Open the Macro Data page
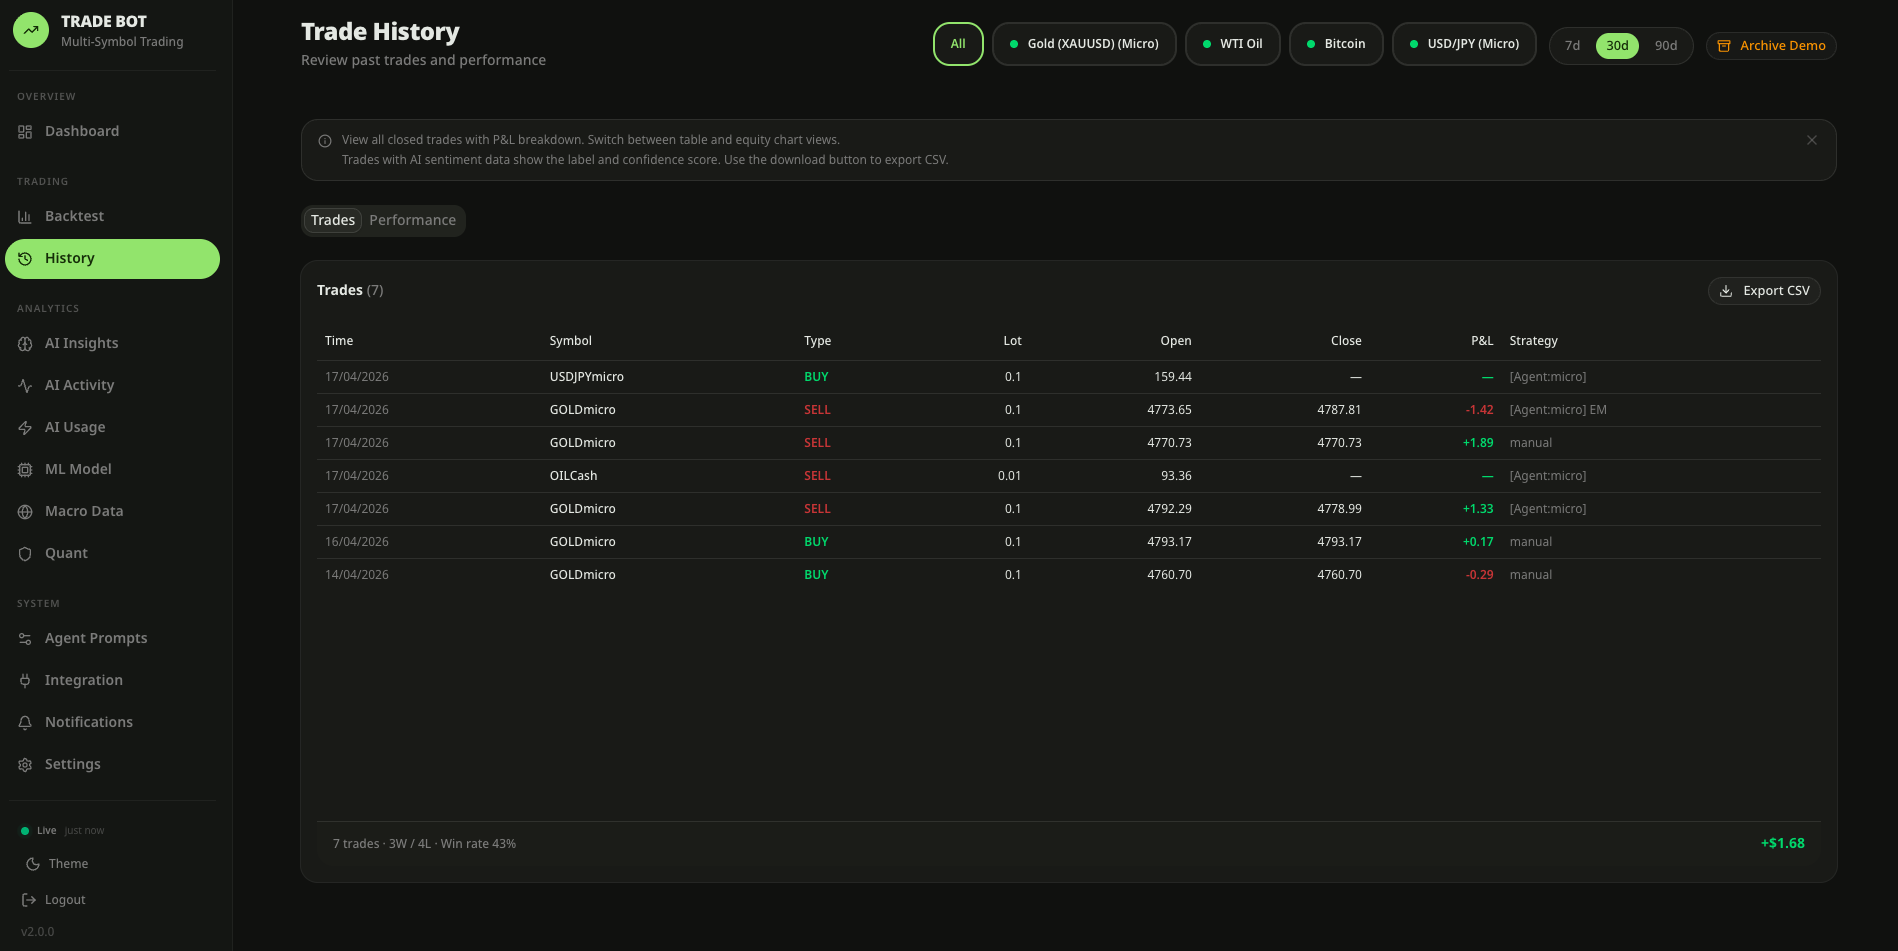 pos(112,511)
